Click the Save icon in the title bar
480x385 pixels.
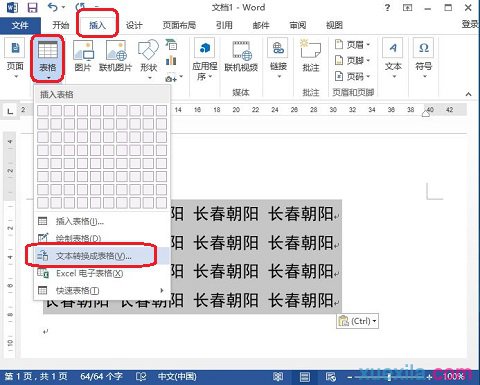pos(32,7)
